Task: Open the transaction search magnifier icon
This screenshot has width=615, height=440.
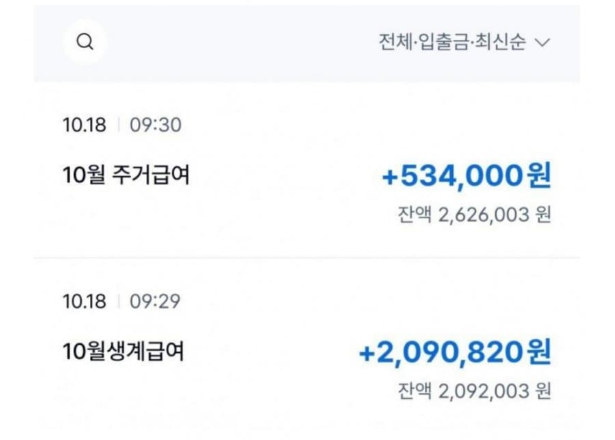Action: pyautogui.click(x=85, y=42)
